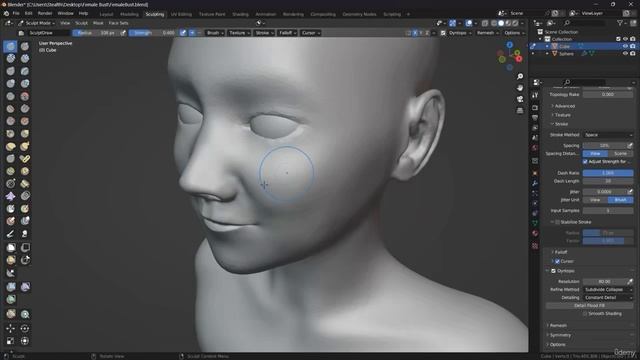This screenshot has height=360, width=640.
Task: Select the Move transform tool
Action: (x=11, y=329)
